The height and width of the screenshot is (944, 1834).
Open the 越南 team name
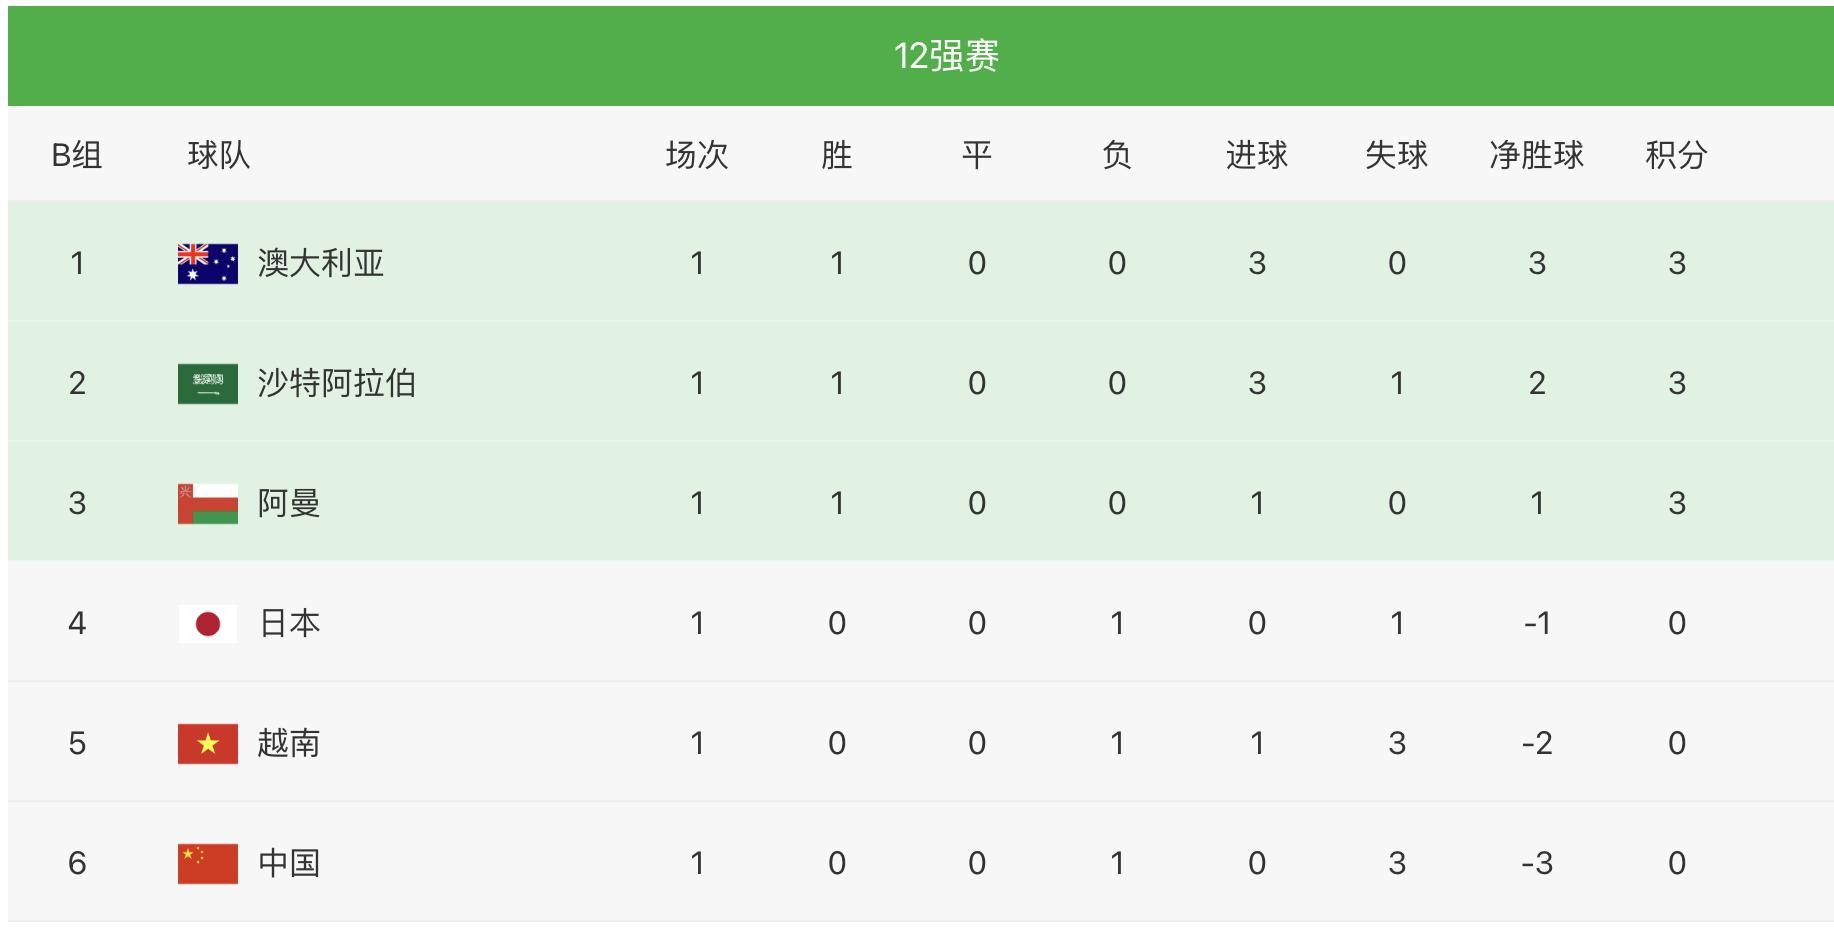289,743
